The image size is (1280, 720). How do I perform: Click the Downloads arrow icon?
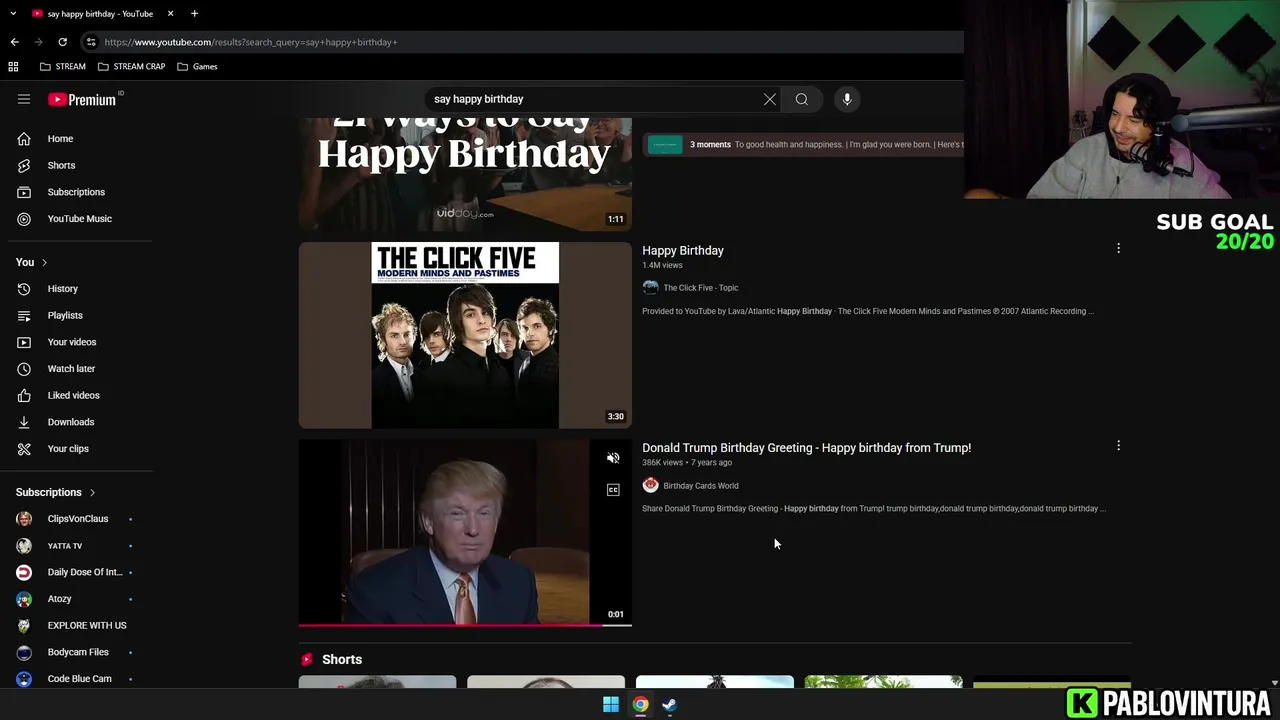pos(24,422)
